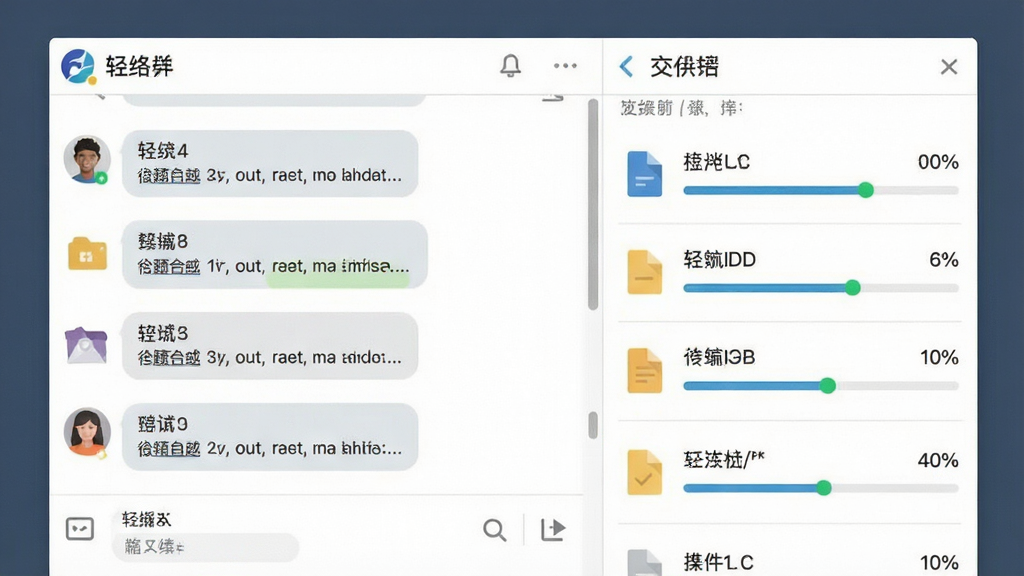This screenshot has height=576, width=1024.
Task: Click the smiley sticker icon beside bottom input
Action: pyautogui.click(x=80, y=528)
